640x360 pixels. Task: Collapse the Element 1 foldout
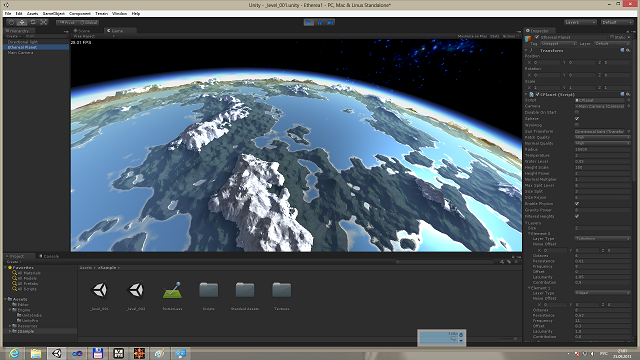[x=529, y=288]
